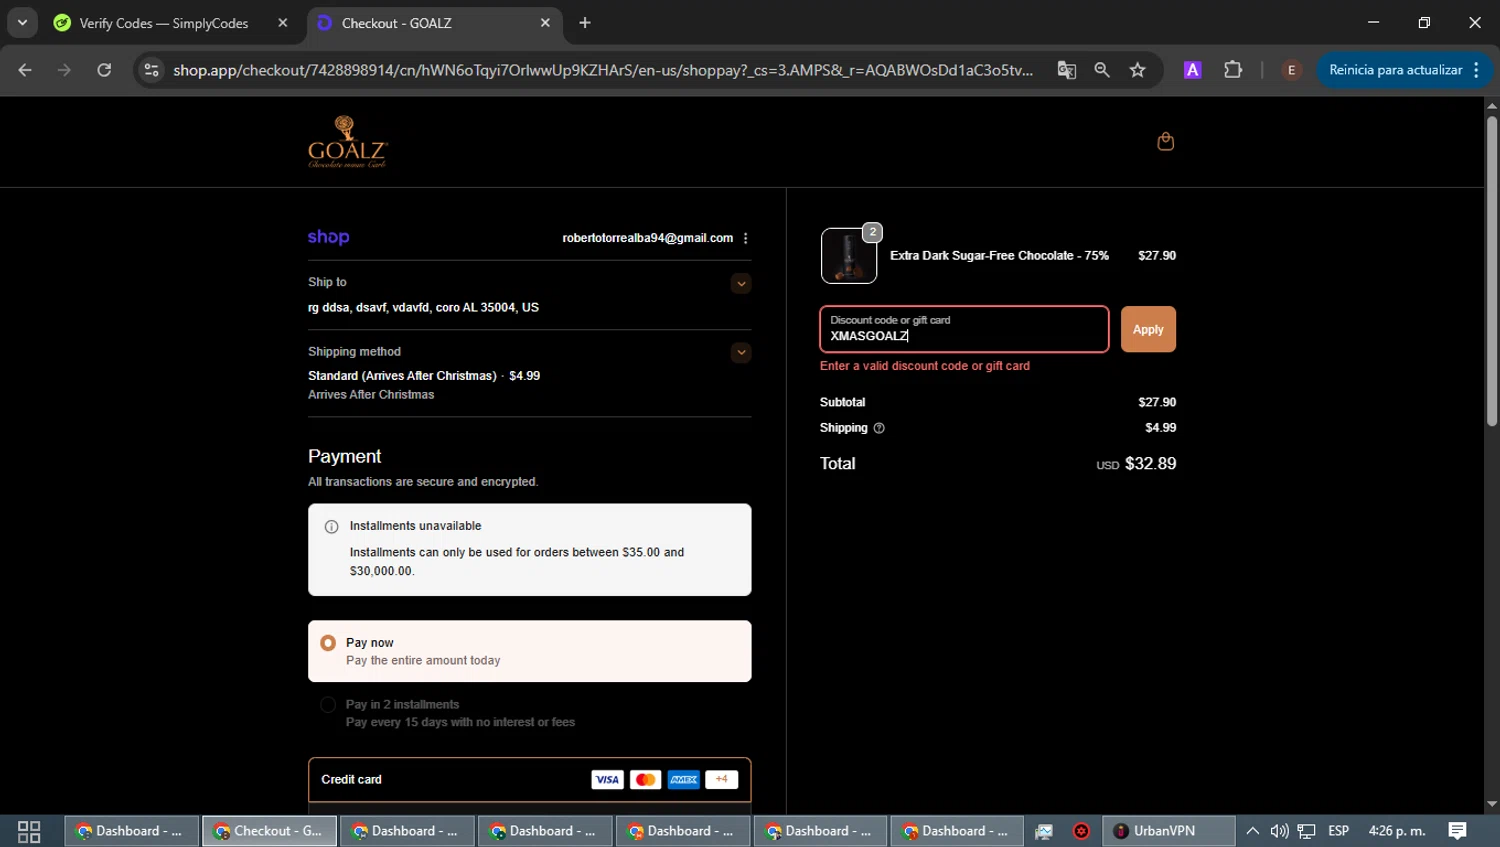Click the shipping address rg ddsa text
This screenshot has width=1500, height=847.
(423, 308)
